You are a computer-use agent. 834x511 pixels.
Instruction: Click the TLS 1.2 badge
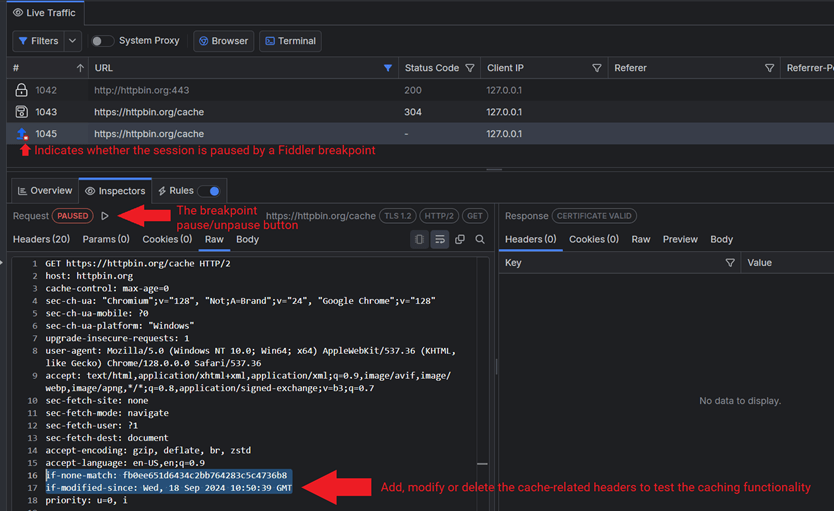coord(397,216)
